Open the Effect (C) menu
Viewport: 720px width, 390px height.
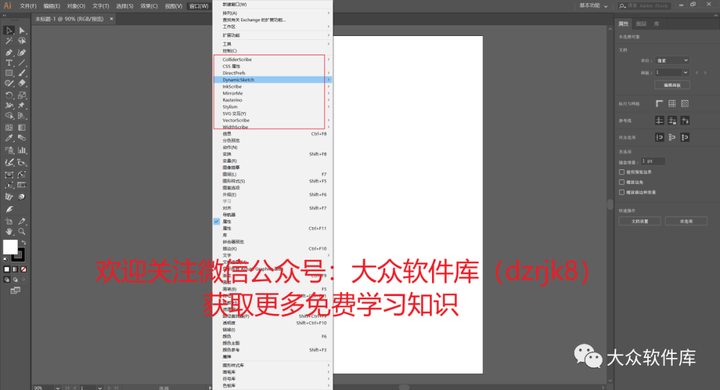tap(149, 6)
